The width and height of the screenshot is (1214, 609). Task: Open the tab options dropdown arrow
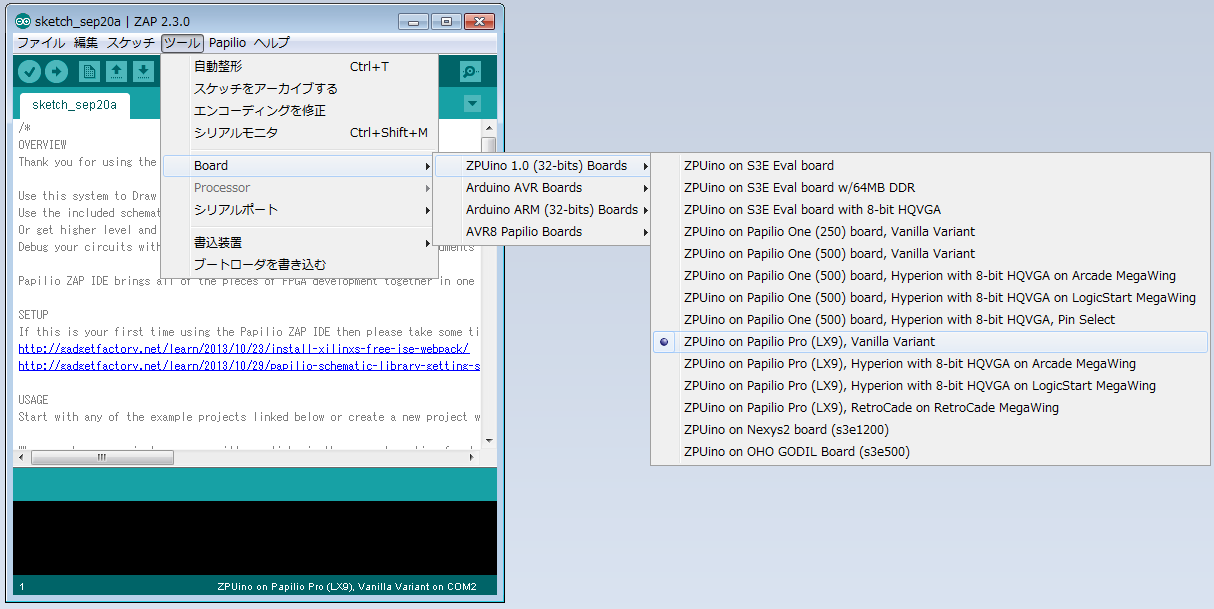point(473,103)
